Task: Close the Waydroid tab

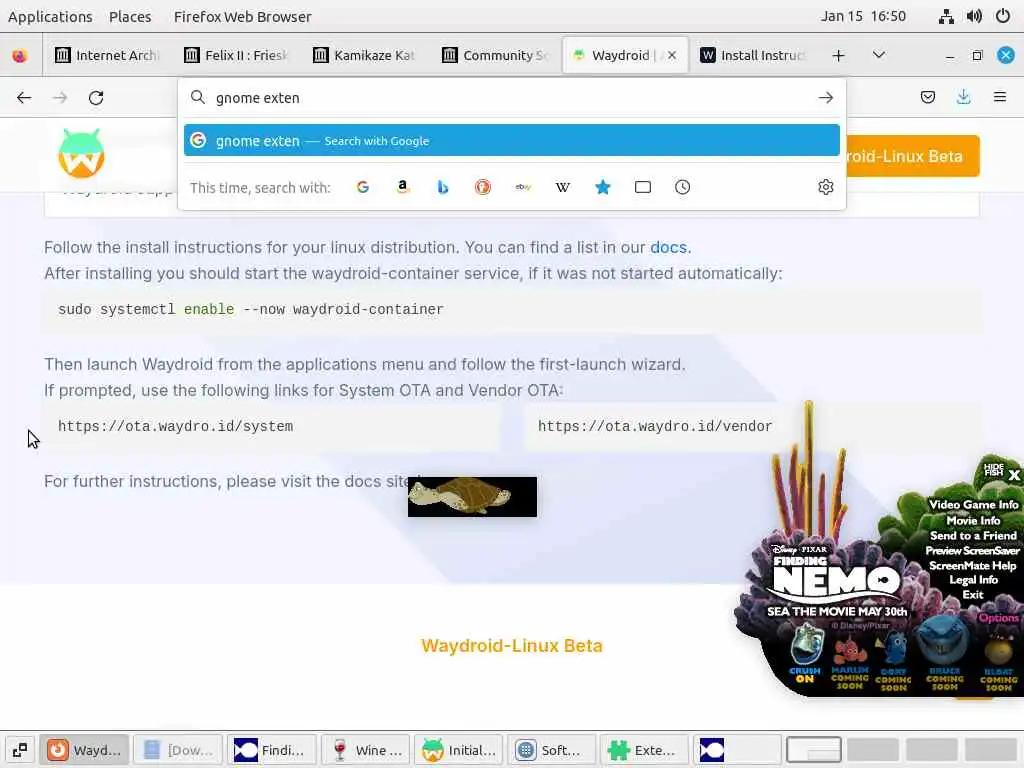Action: pyautogui.click(x=671, y=56)
